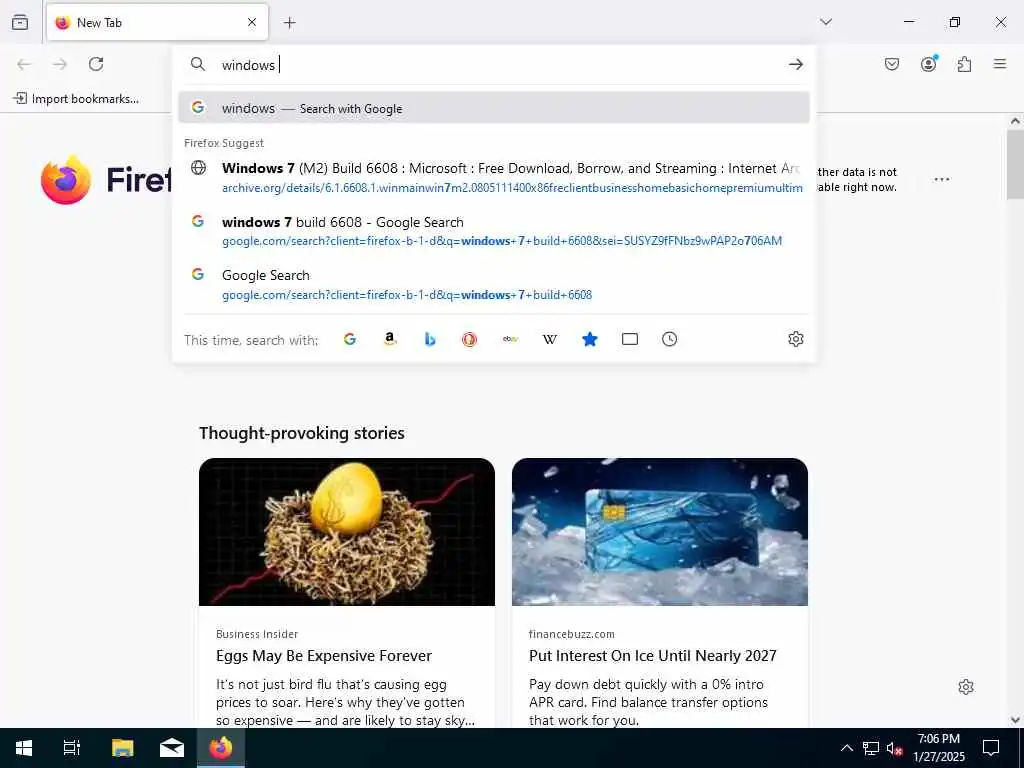This screenshot has height=768, width=1024.
Task: Click the 'Firefox Suggest' section label
Action: coord(224,143)
